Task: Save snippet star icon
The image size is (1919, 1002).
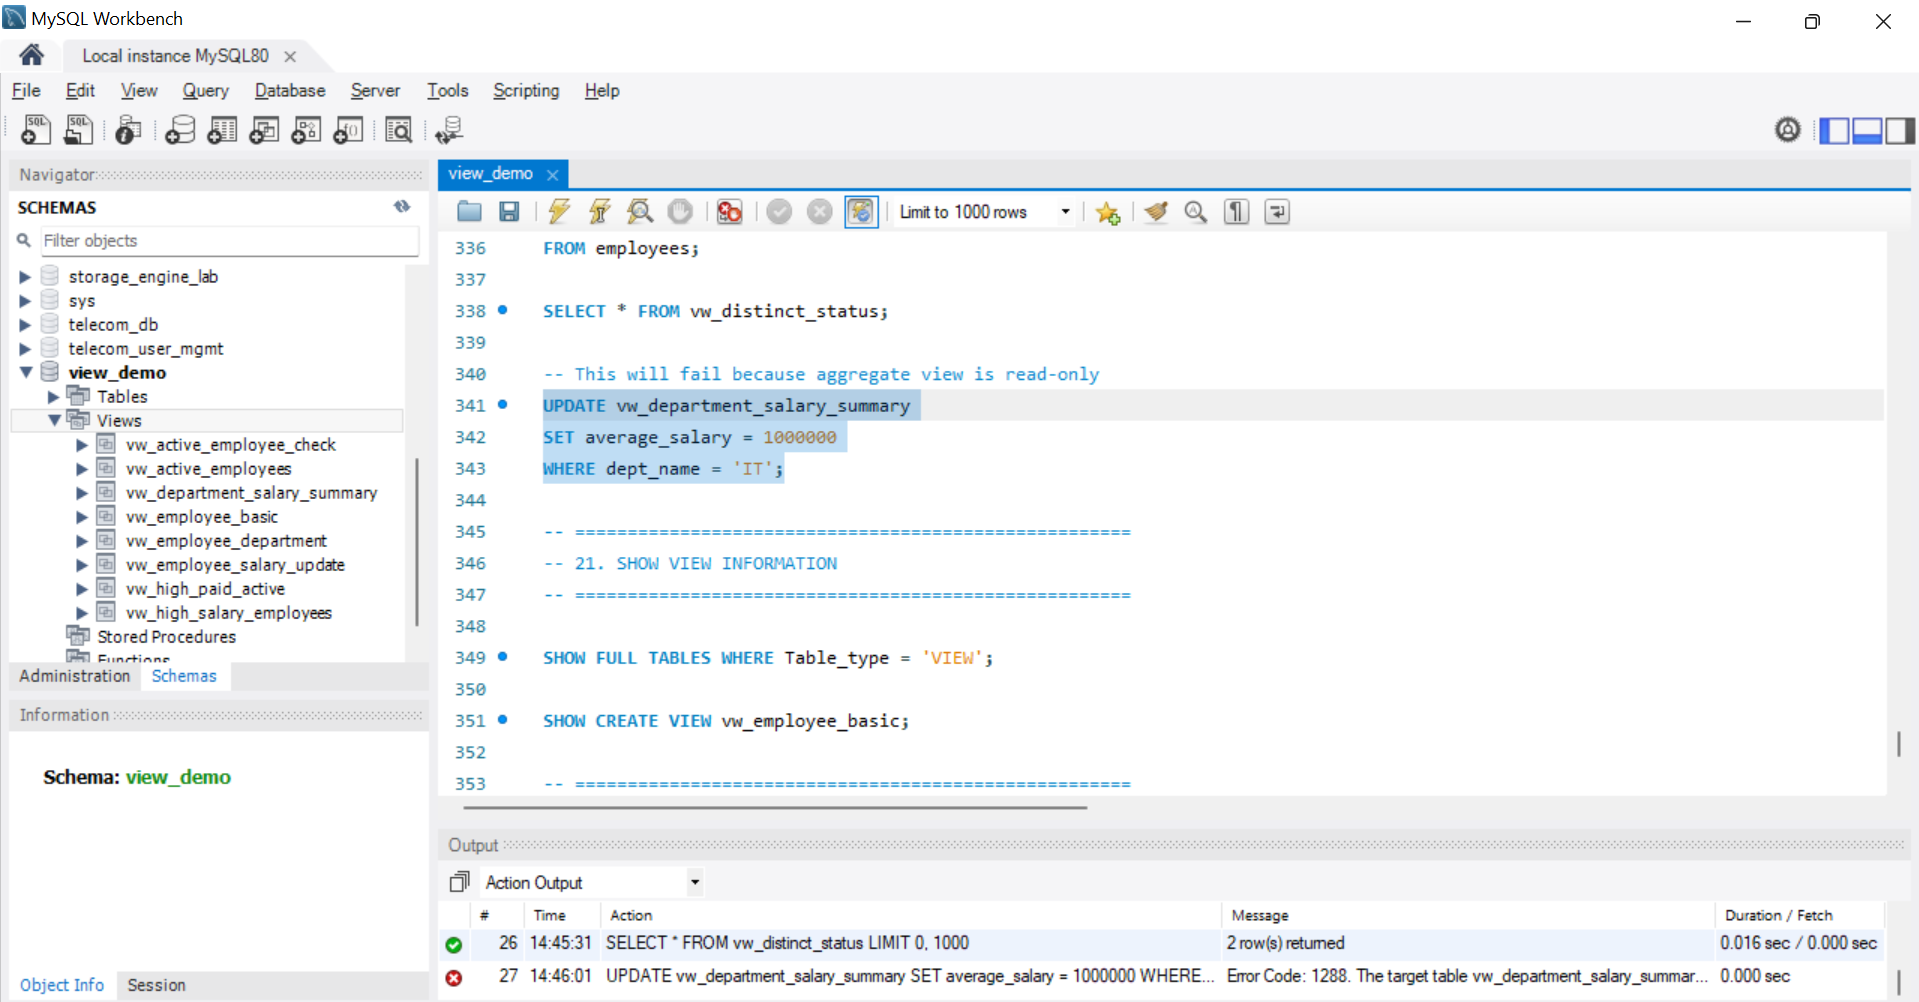Action: (x=1107, y=212)
